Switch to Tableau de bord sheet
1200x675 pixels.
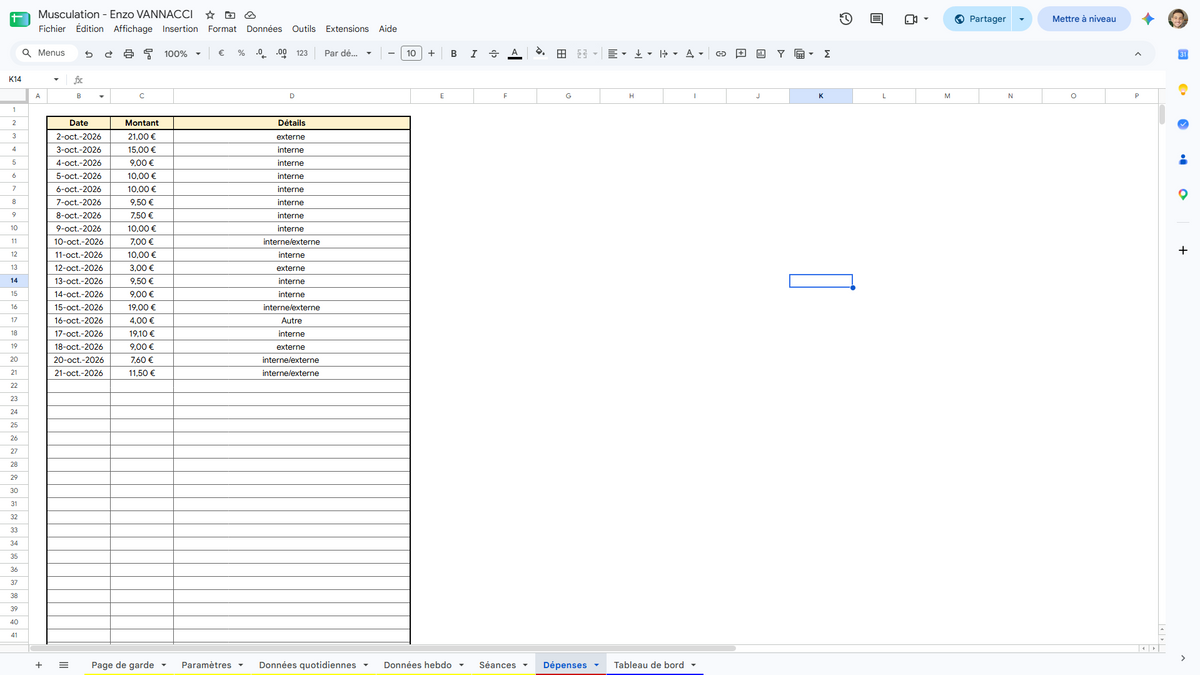649,665
